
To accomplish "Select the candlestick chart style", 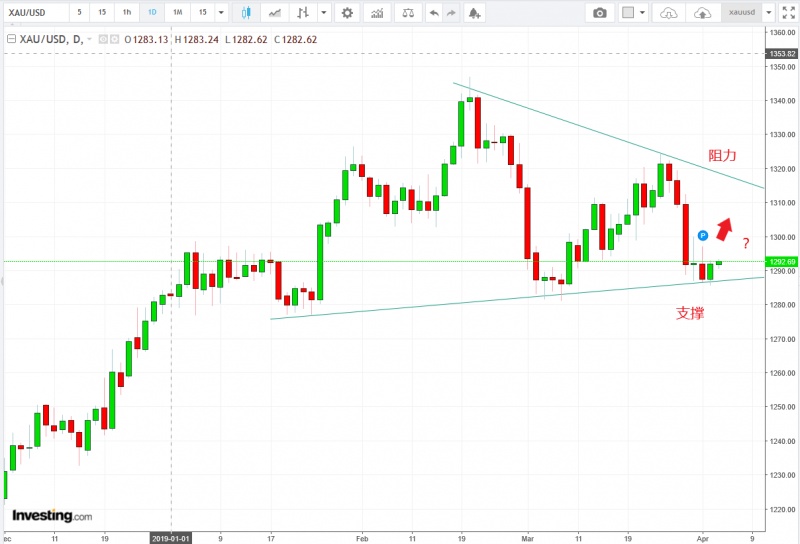I will pyautogui.click(x=245, y=13).
